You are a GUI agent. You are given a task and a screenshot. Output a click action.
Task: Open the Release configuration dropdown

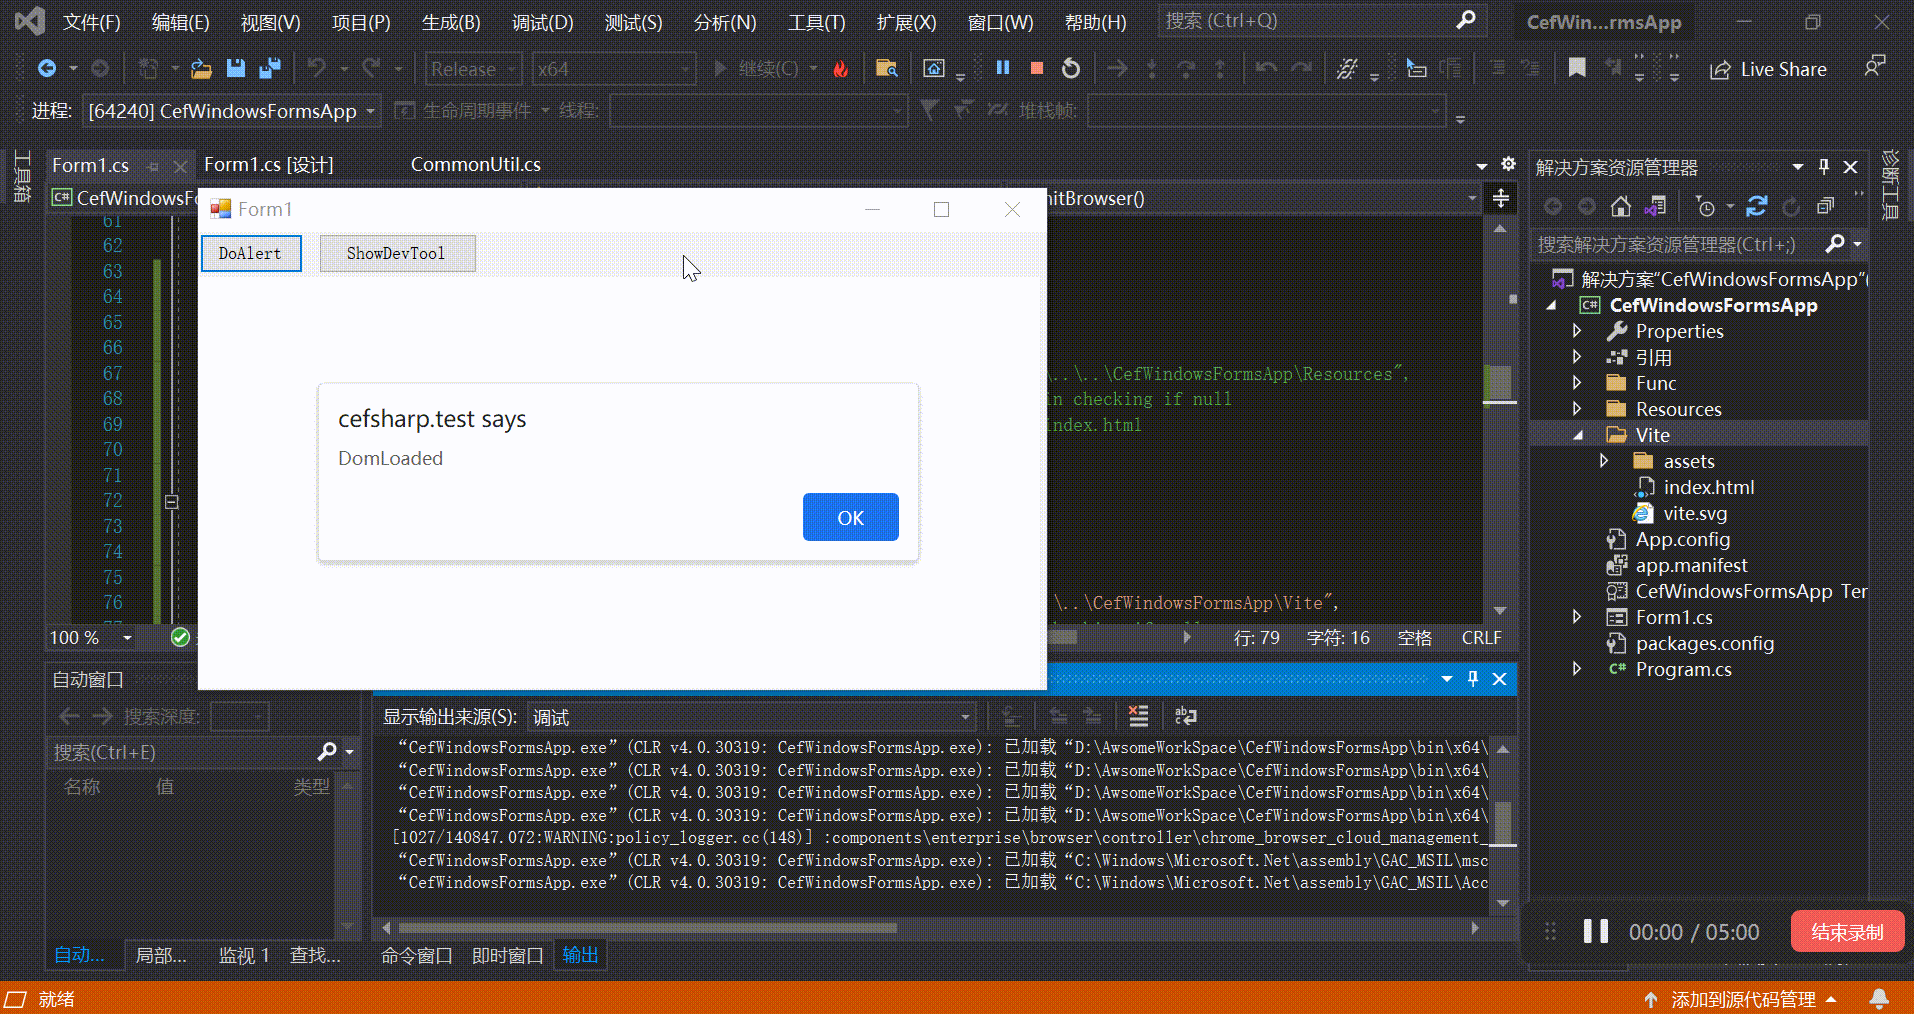click(511, 68)
